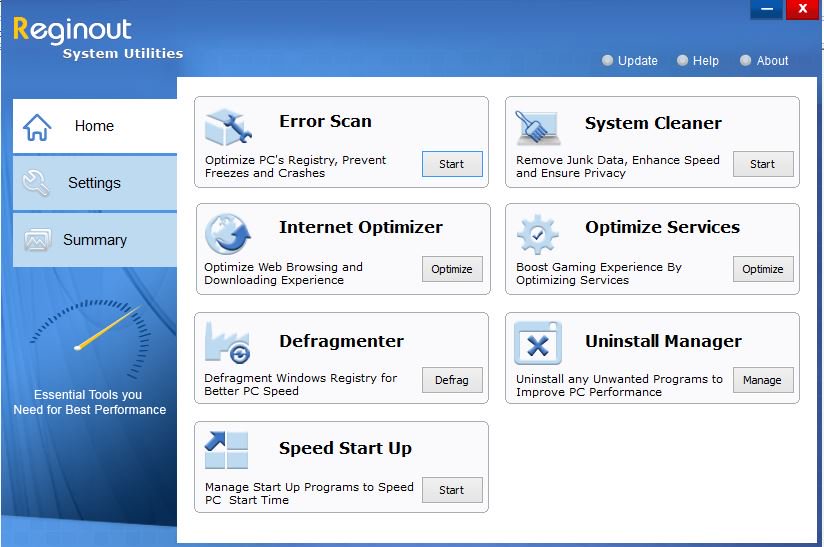Click the Error Scan wrench icon
824x547 pixels.
[228, 127]
